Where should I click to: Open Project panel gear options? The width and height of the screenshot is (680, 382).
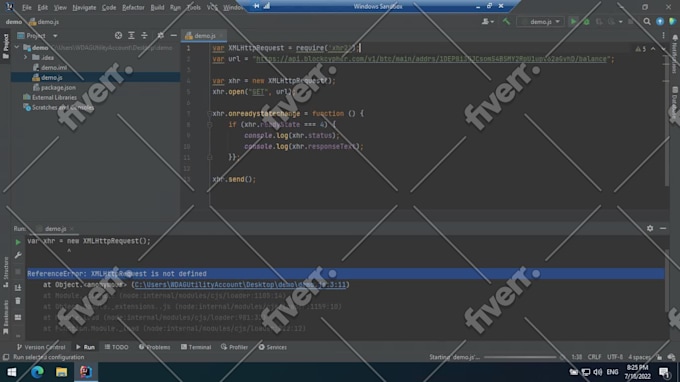click(x=160, y=36)
